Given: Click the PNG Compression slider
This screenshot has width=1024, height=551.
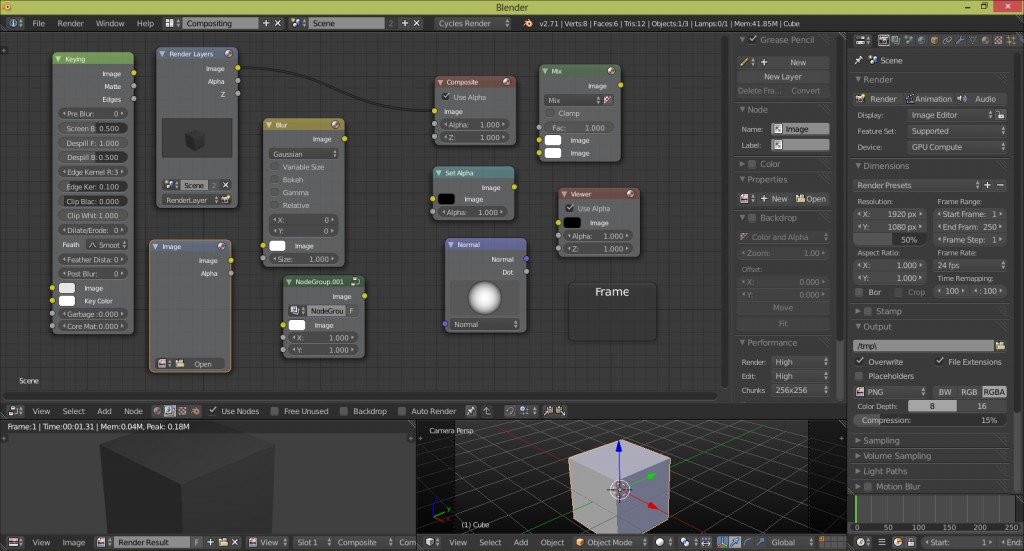Looking at the screenshot, I should (x=930, y=420).
